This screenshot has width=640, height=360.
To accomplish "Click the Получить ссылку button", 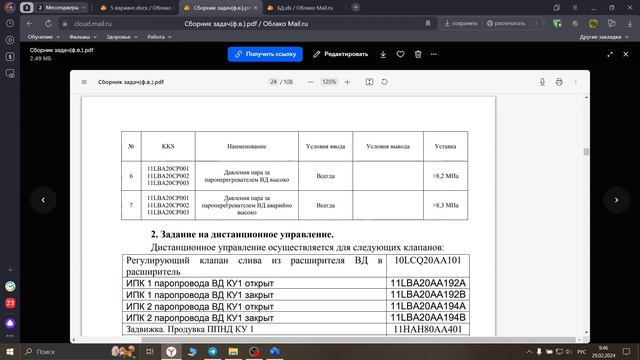I will click(x=265, y=54).
